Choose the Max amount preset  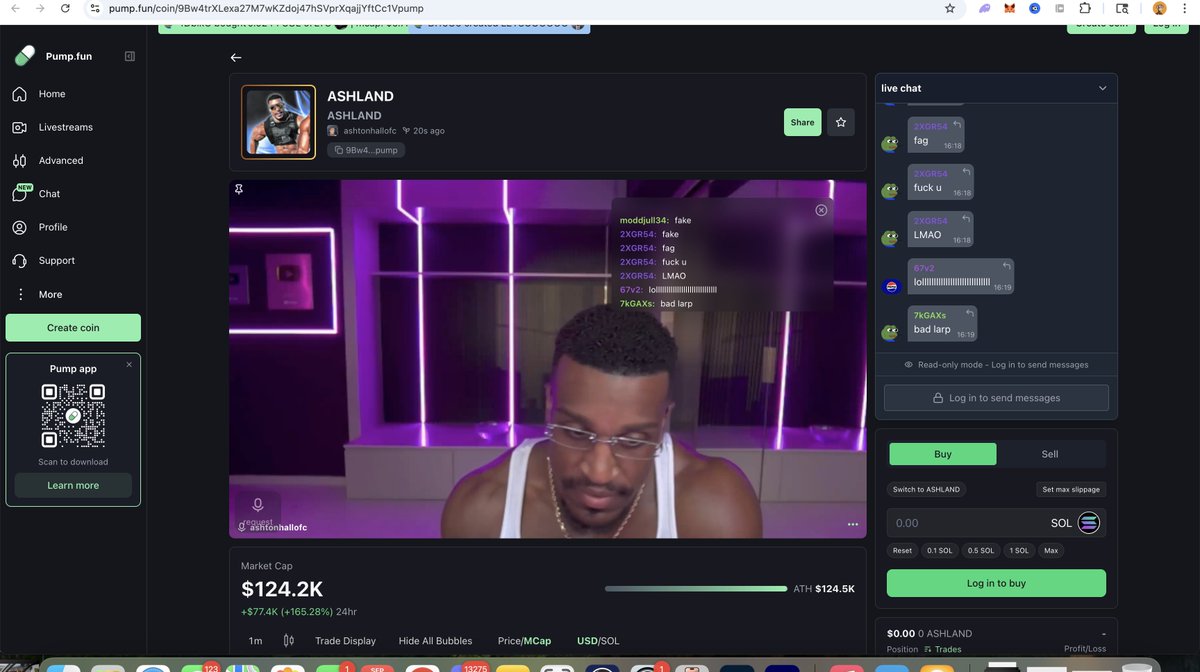[1051, 551]
